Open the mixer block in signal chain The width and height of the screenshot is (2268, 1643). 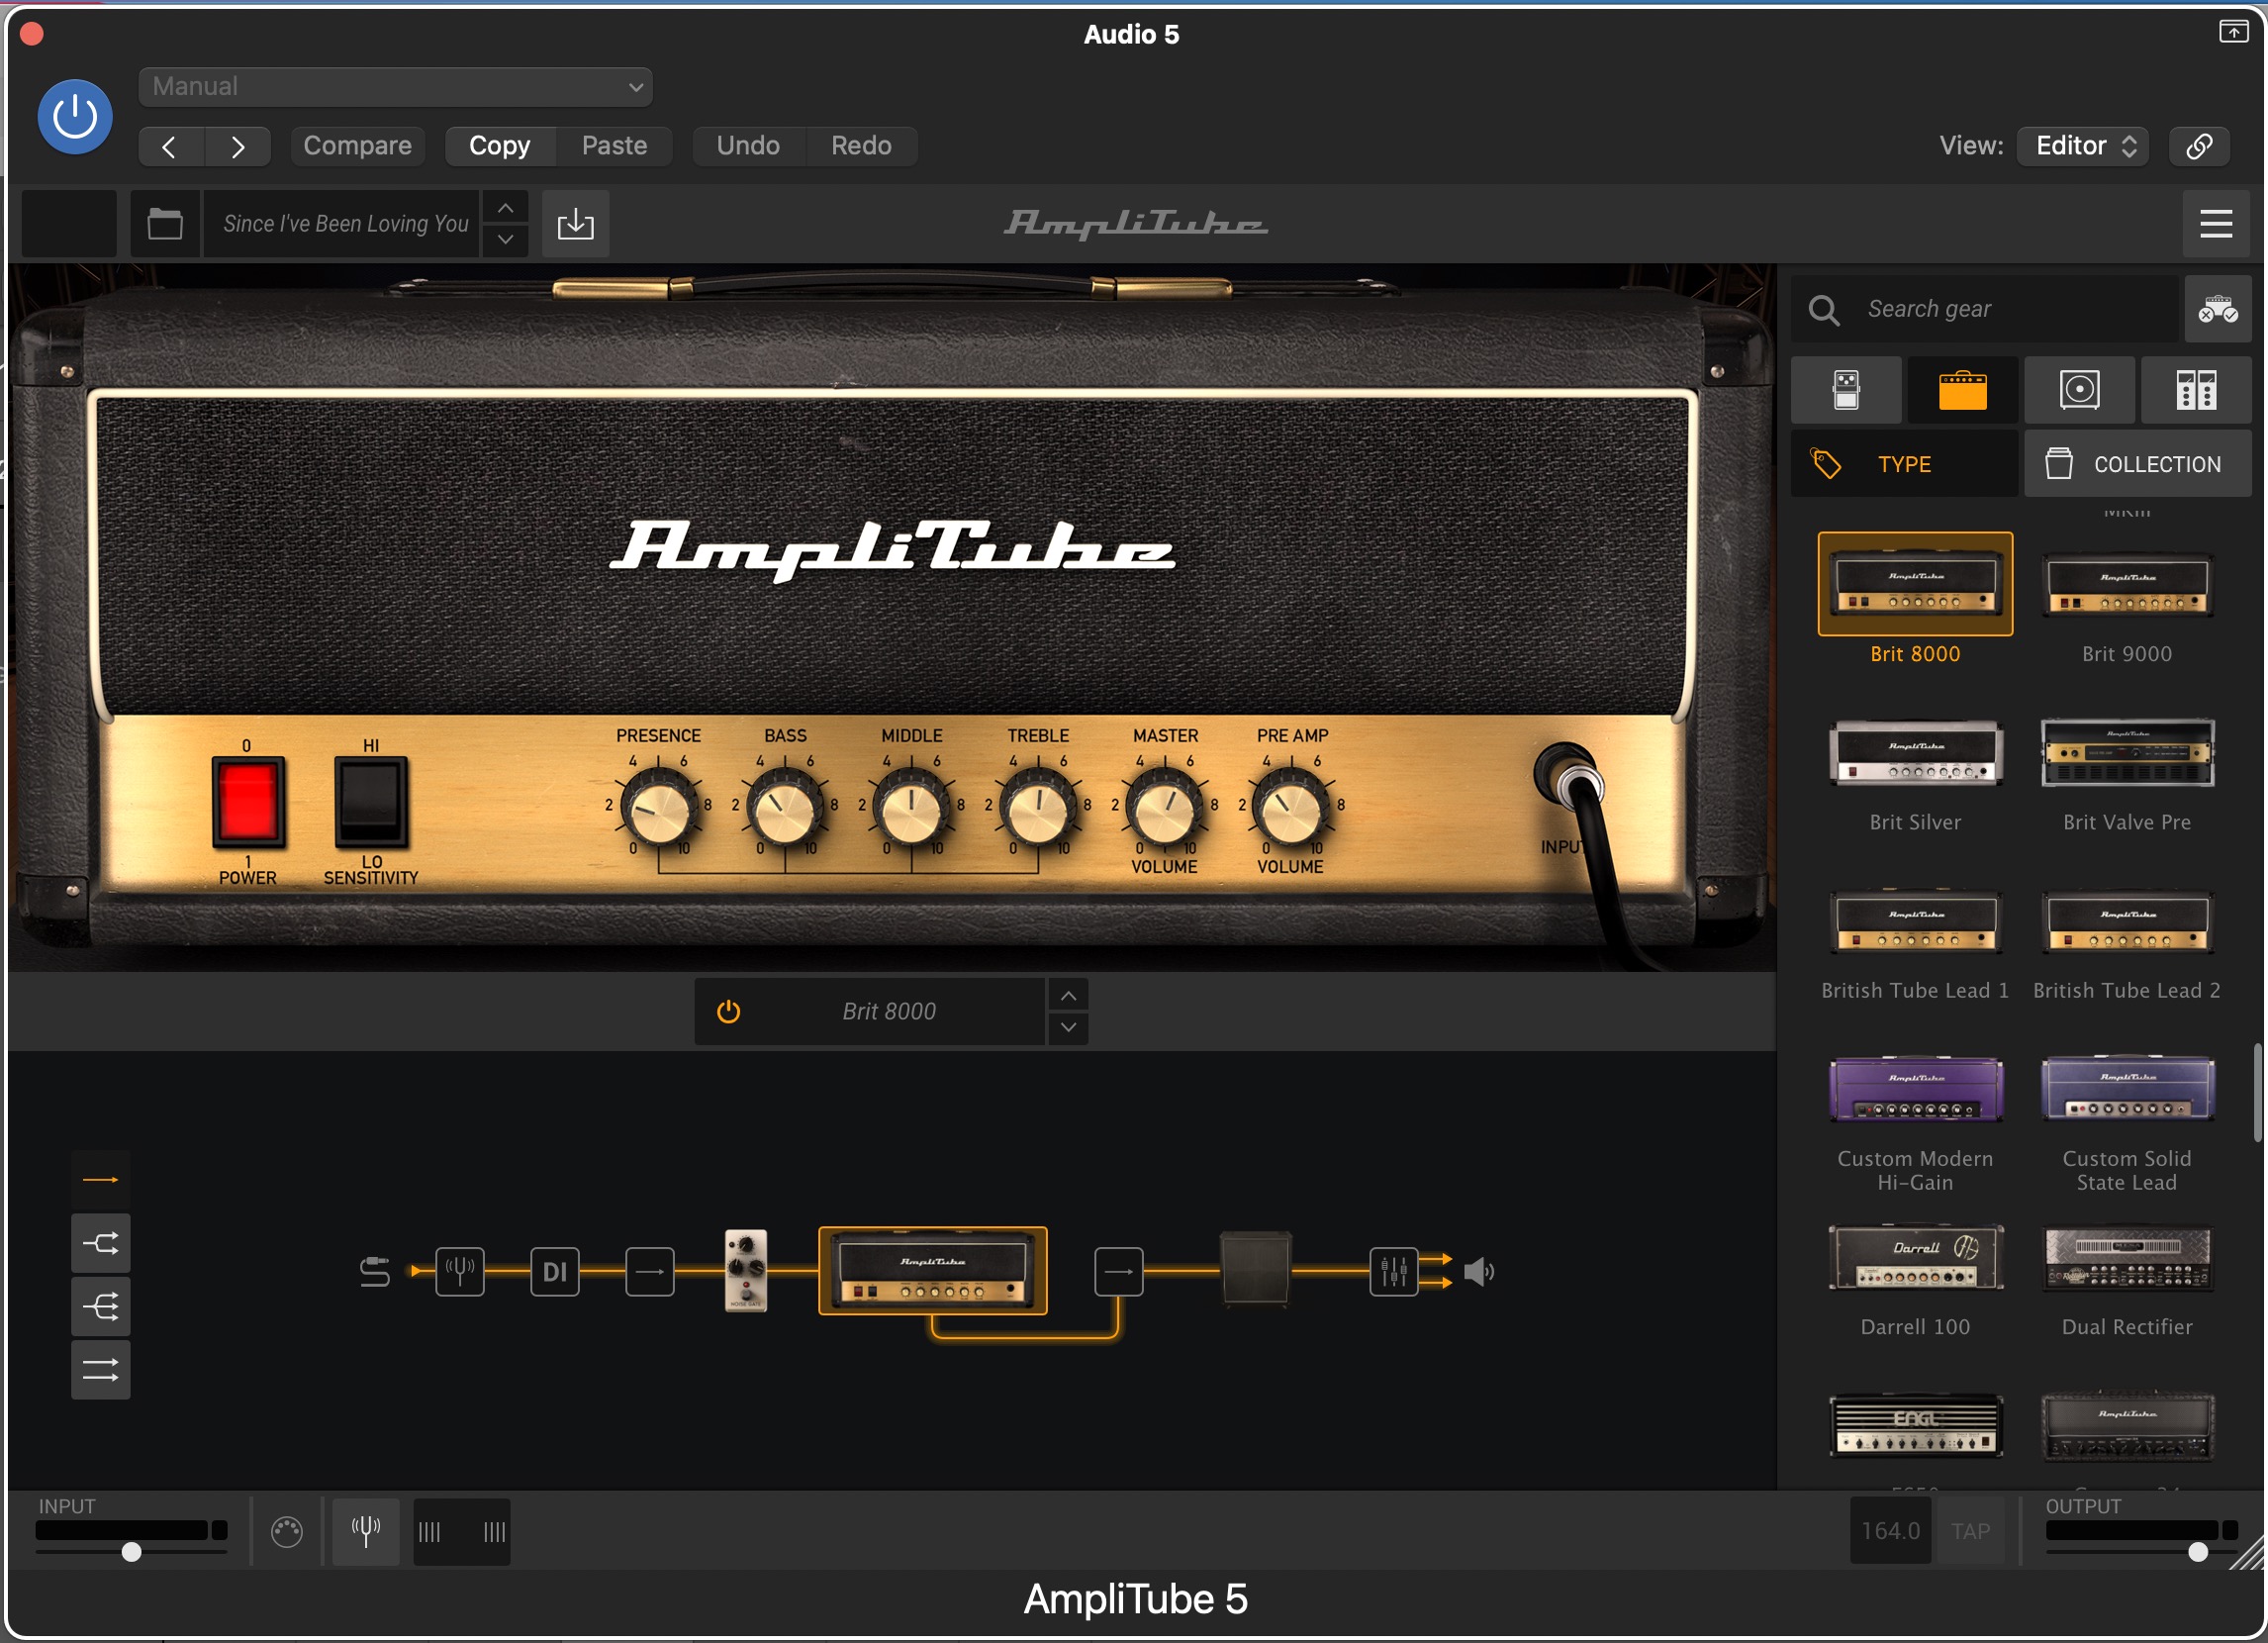coord(1393,1272)
